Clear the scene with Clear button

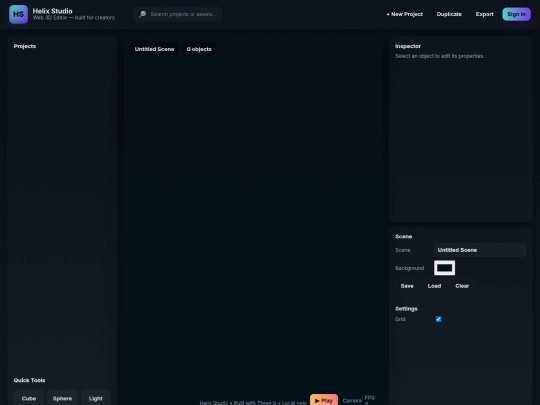(462, 286)
